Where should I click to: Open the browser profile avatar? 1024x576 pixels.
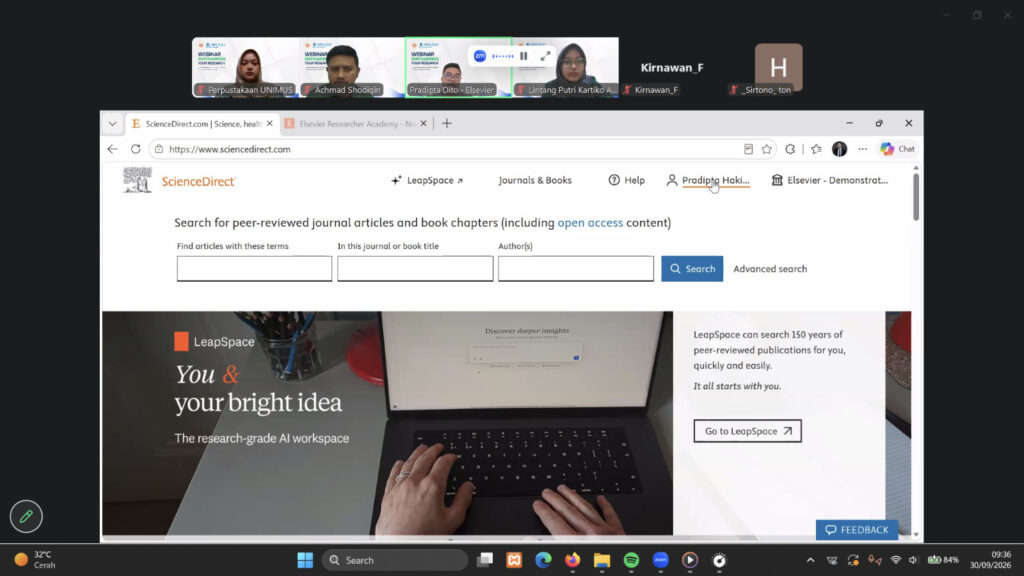(839, 149)
